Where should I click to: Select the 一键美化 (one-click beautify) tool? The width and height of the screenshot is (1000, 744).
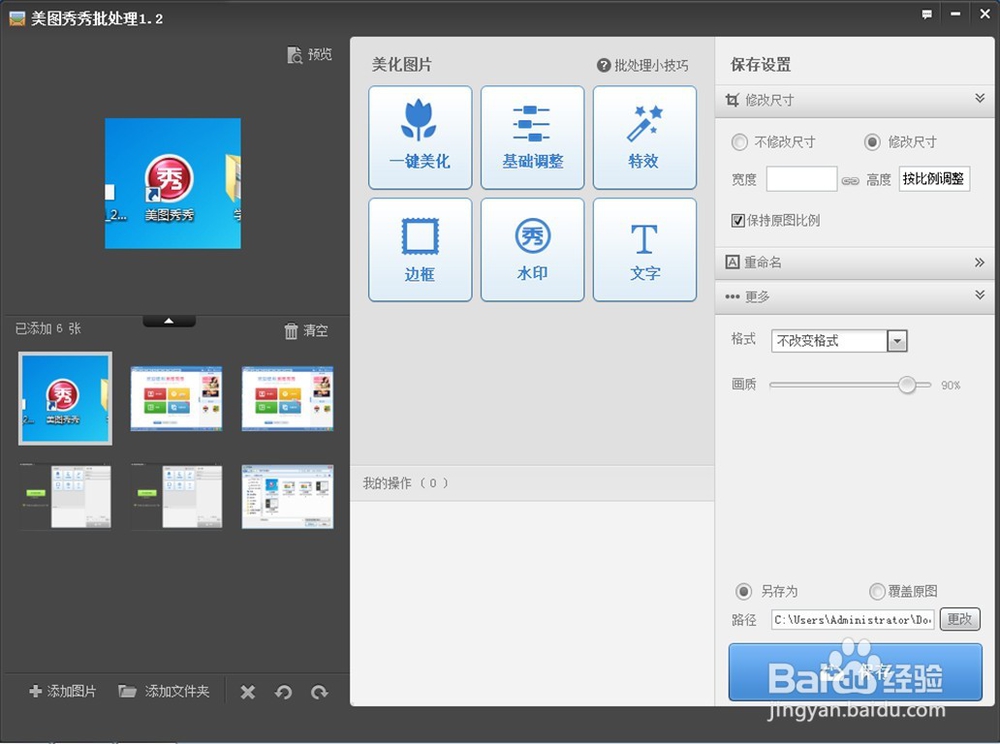click(419, 137)
